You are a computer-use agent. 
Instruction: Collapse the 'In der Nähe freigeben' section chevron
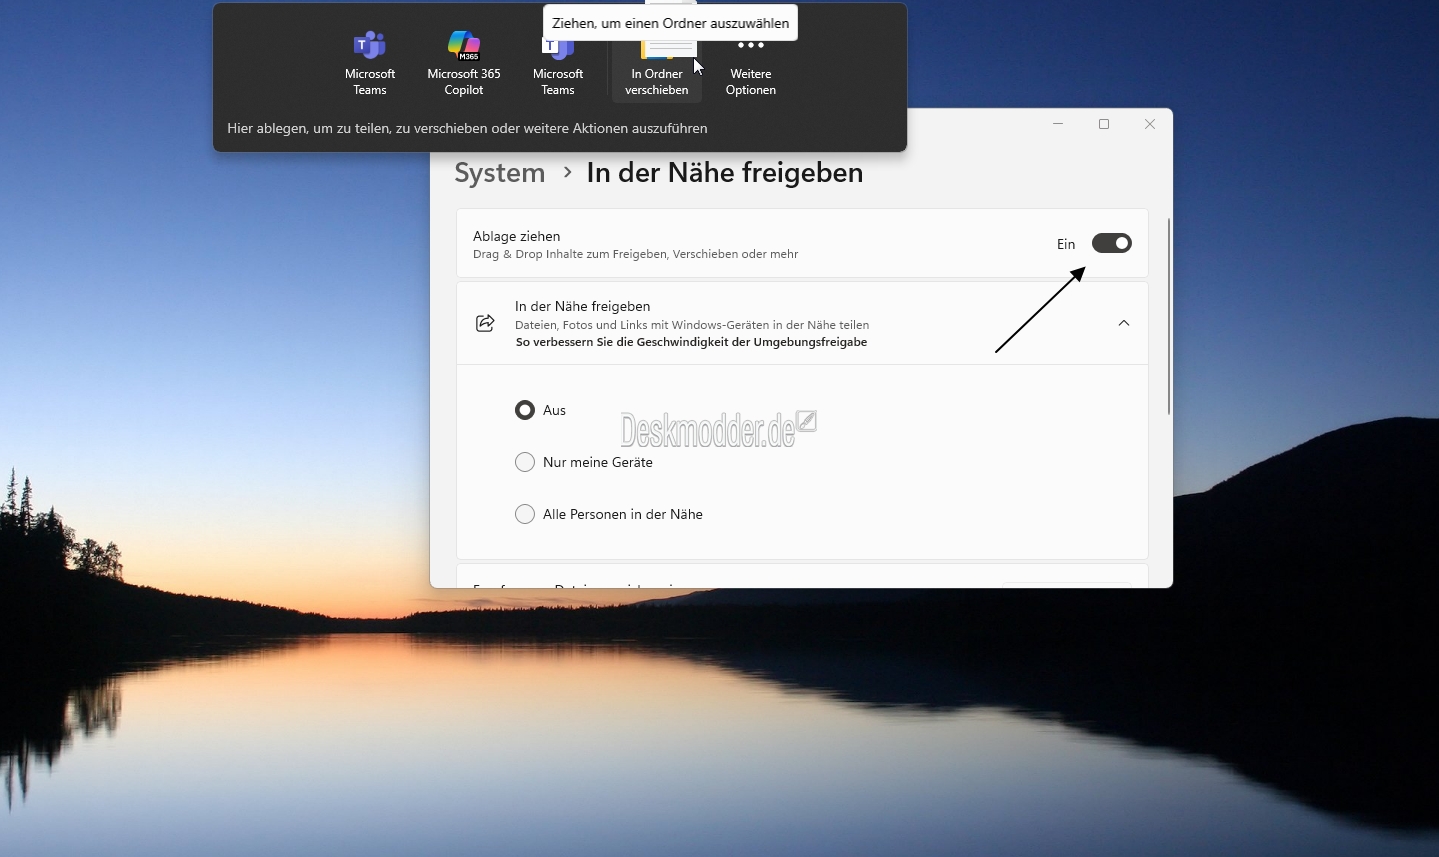(x=1124, y=323)
